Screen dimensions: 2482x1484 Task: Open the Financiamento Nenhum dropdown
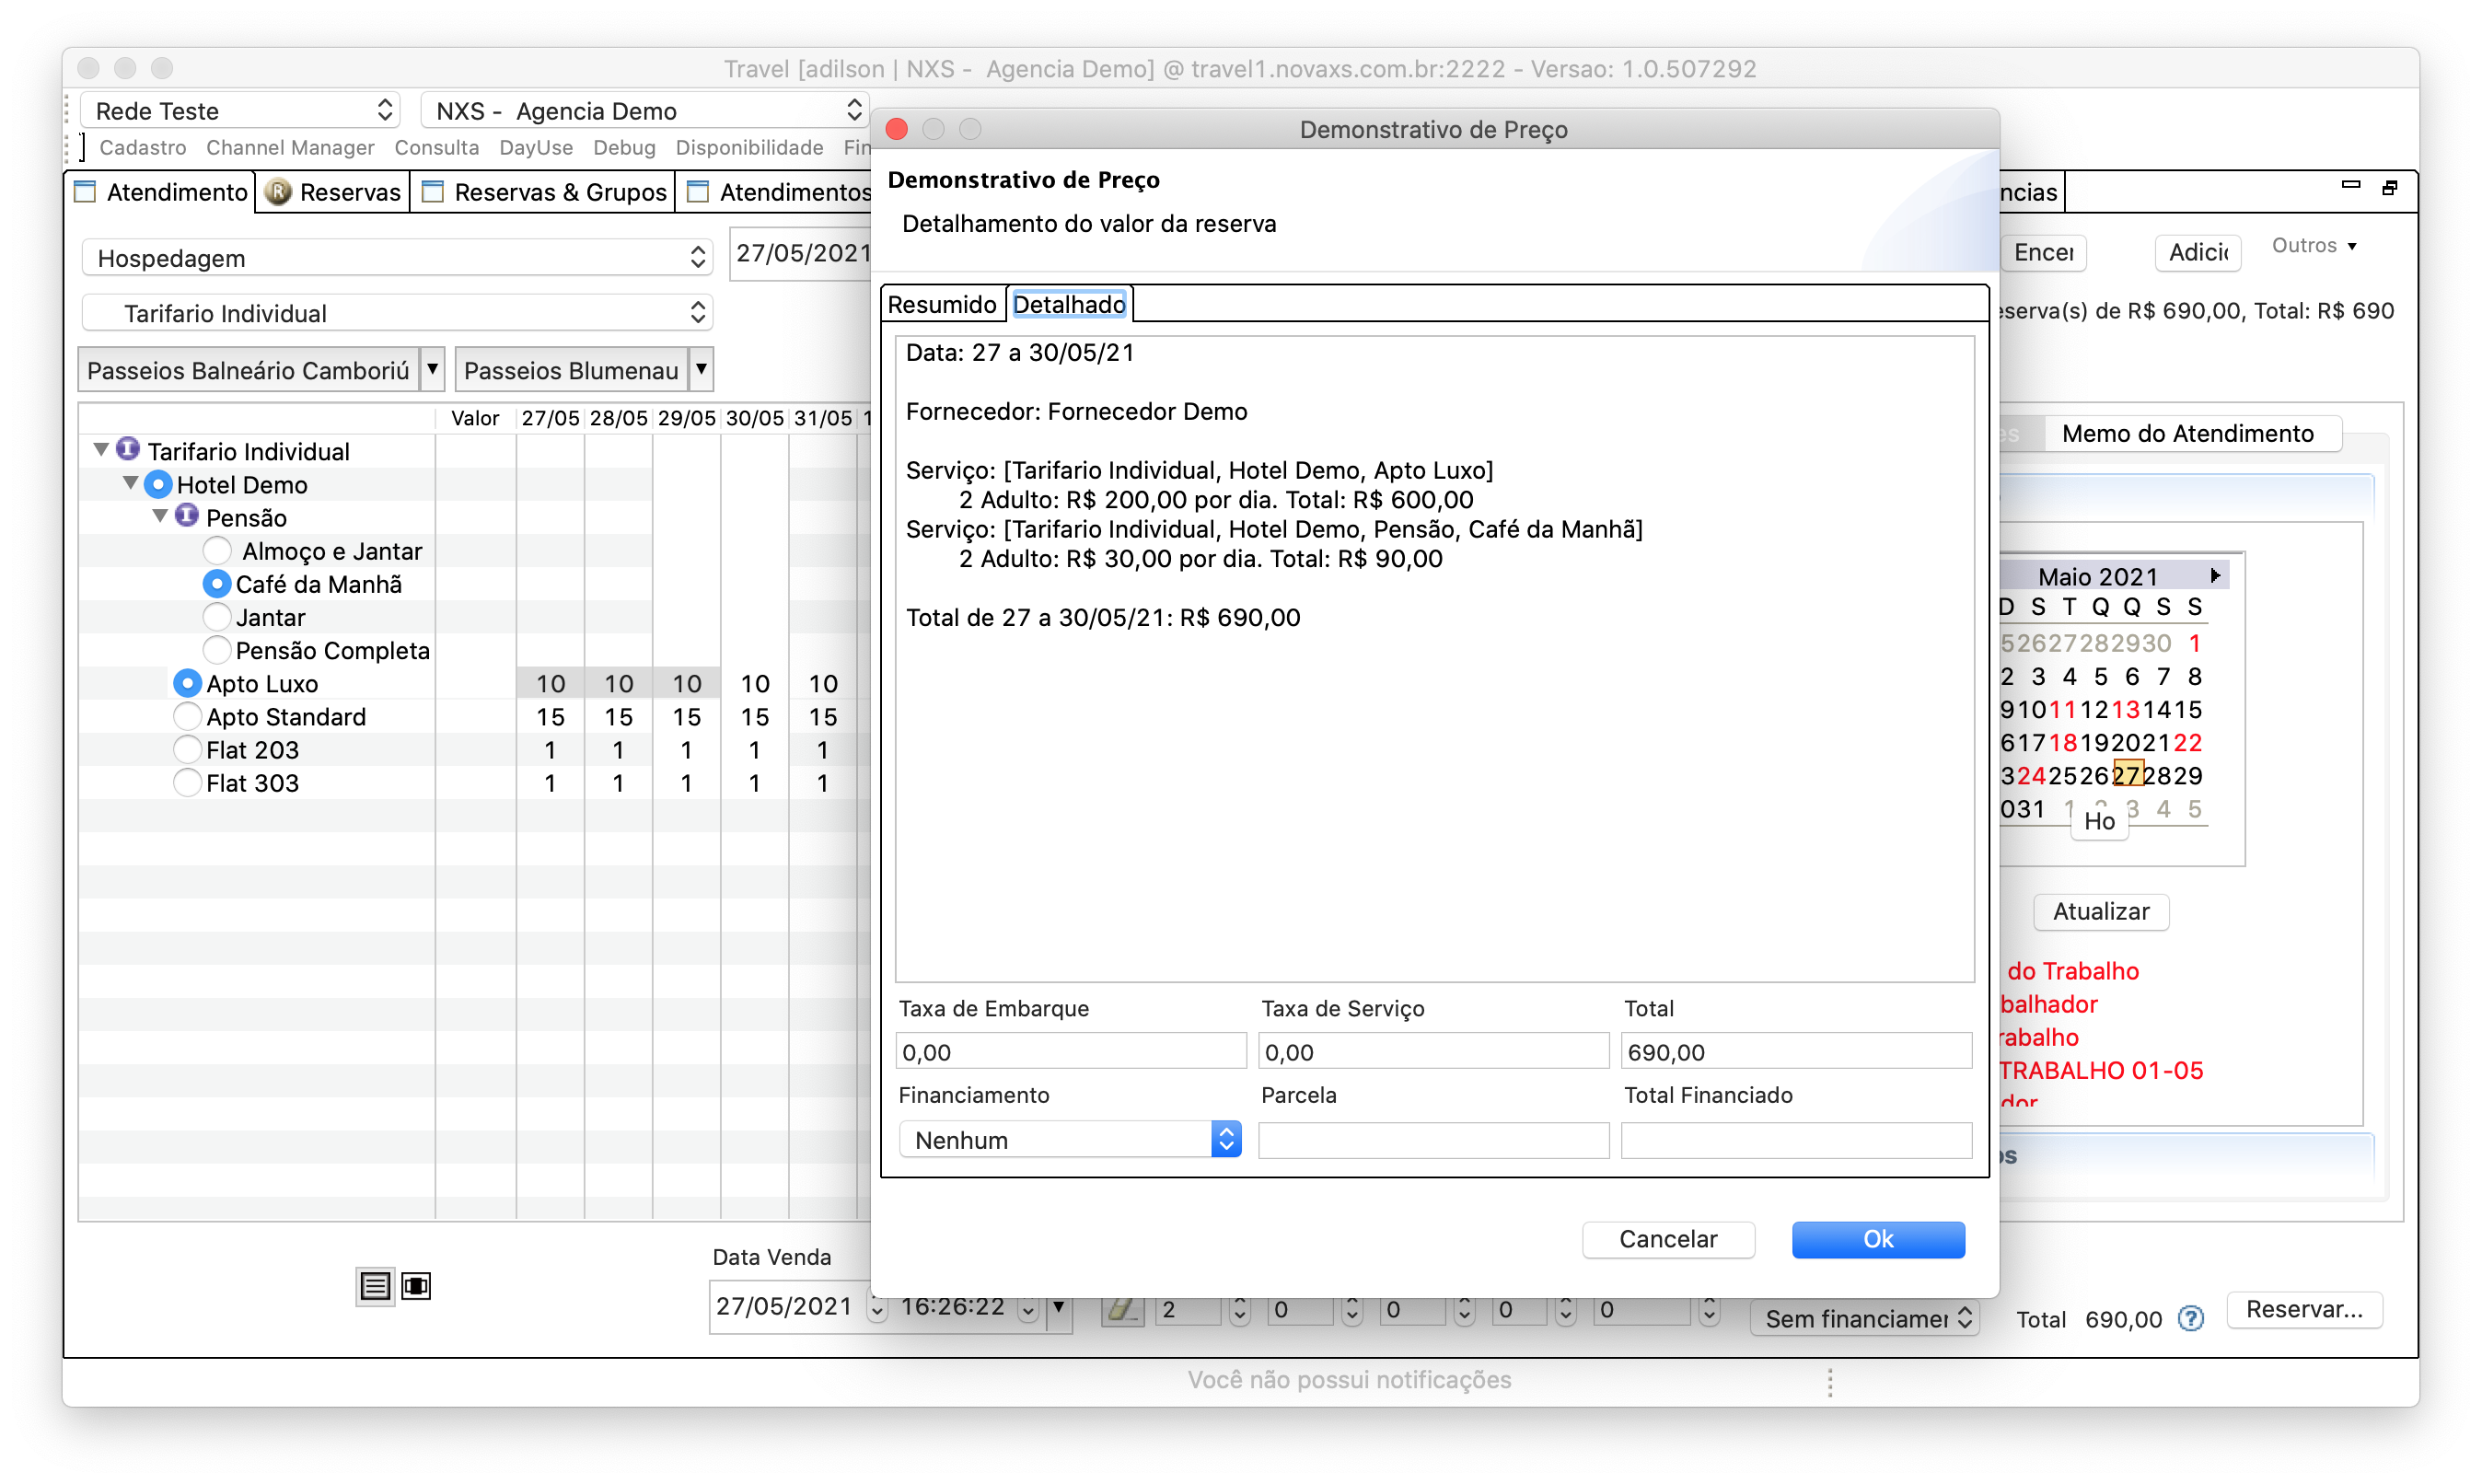point(1069,1140)
